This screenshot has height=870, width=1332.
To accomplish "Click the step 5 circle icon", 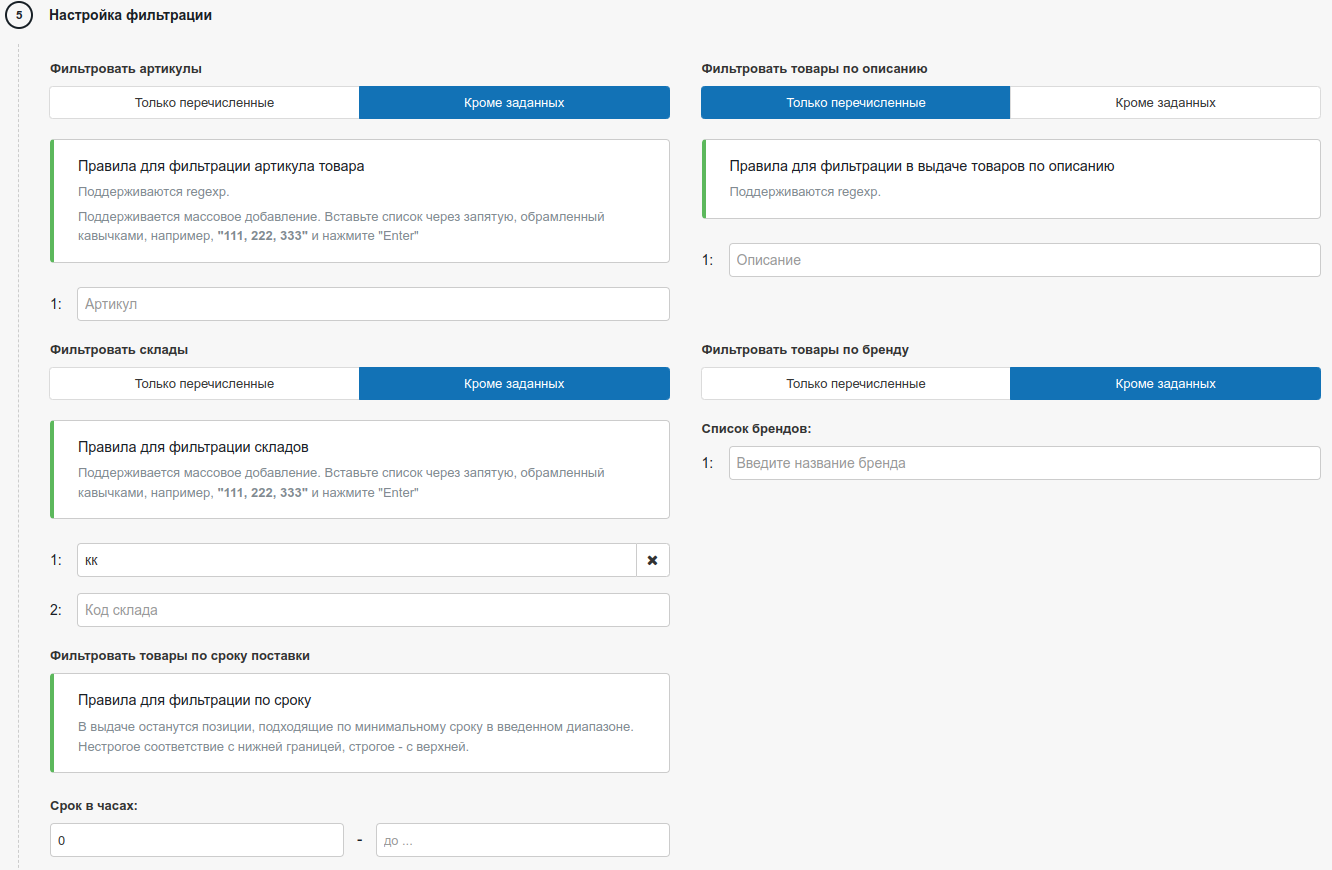I will click(x=19, y=16).
